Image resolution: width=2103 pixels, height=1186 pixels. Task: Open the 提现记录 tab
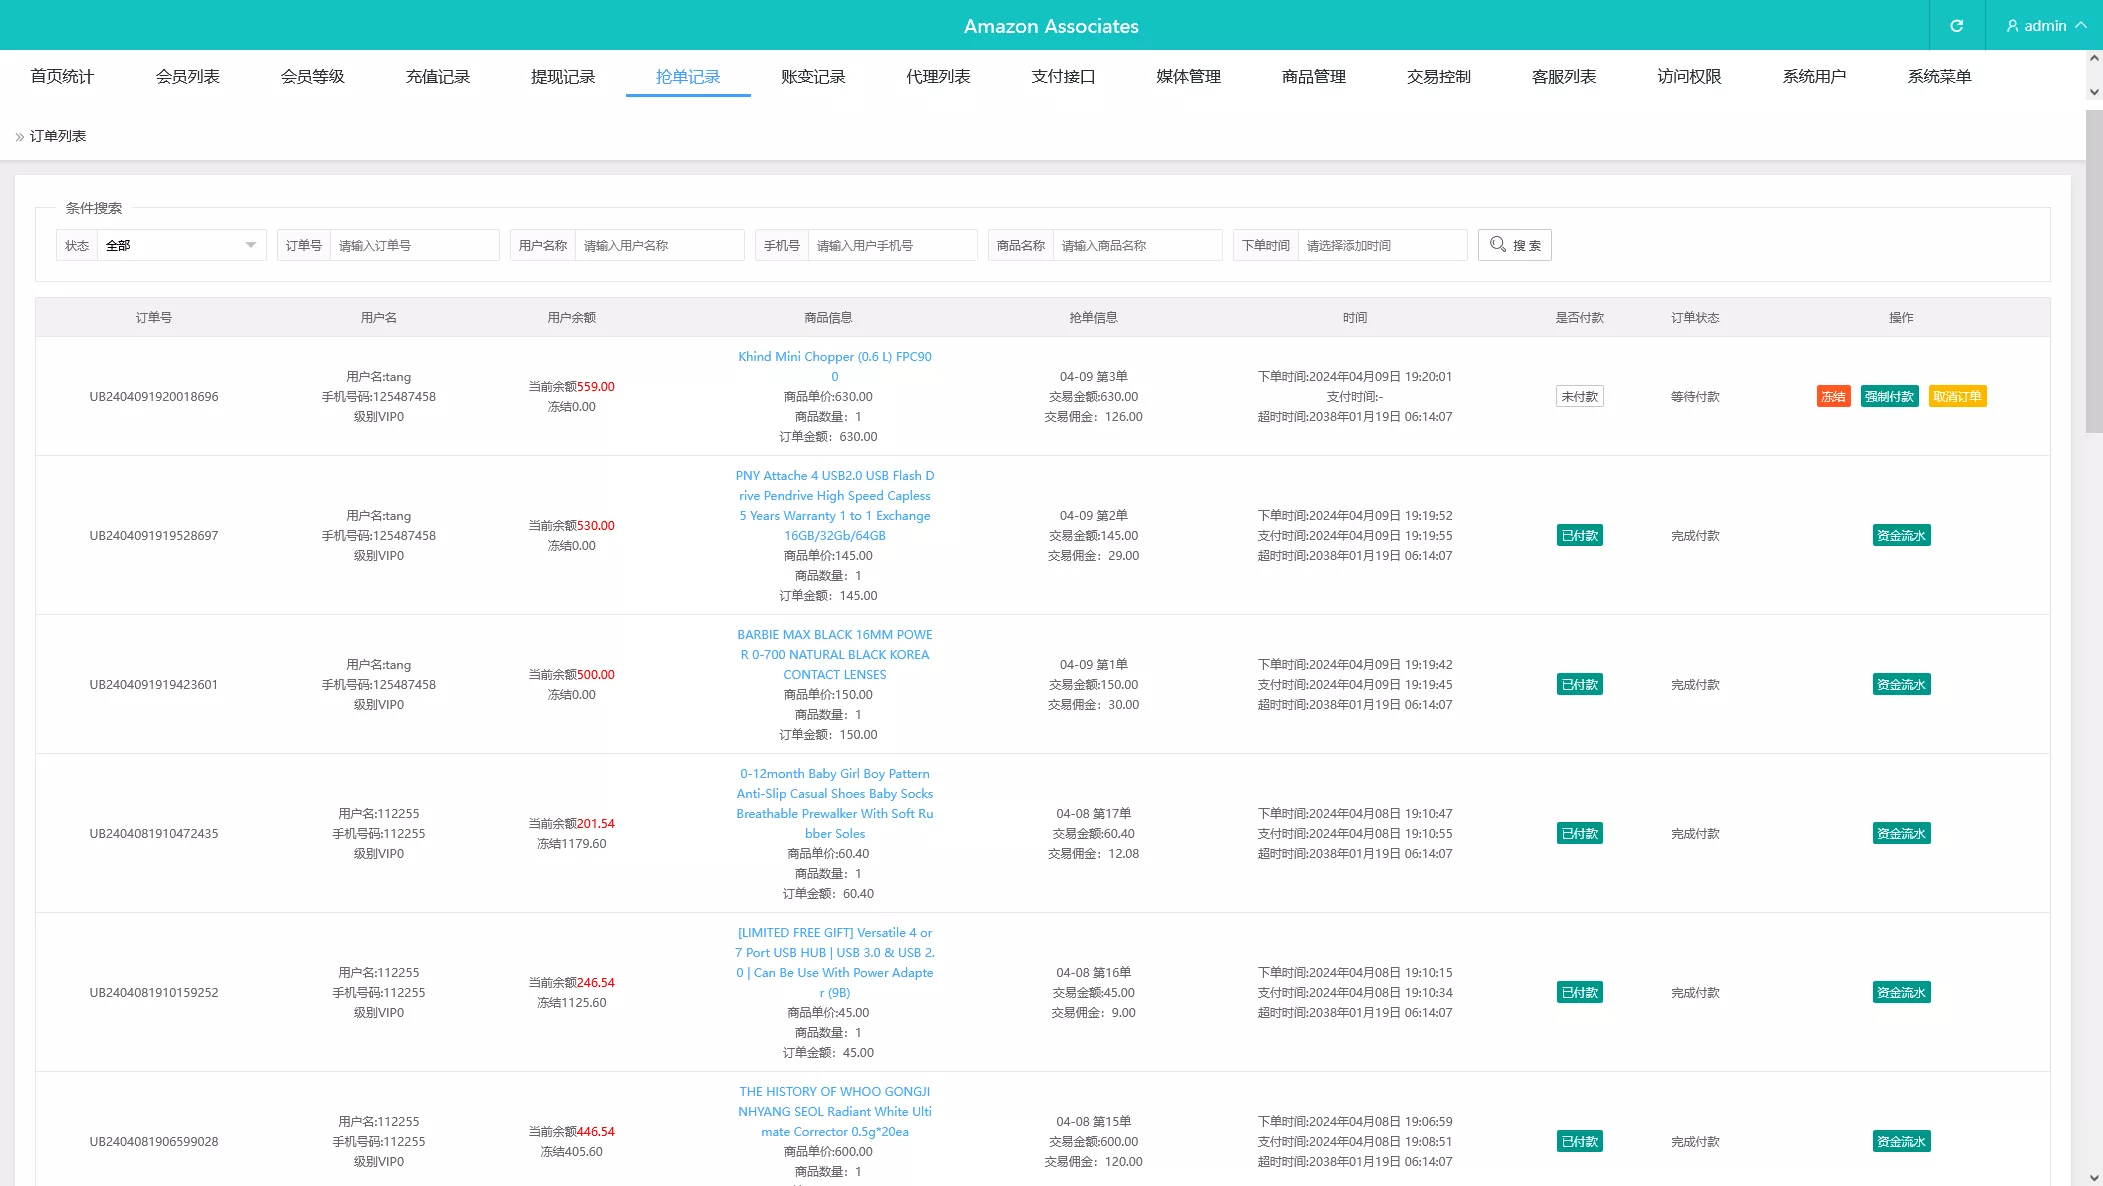click(562, 77)
